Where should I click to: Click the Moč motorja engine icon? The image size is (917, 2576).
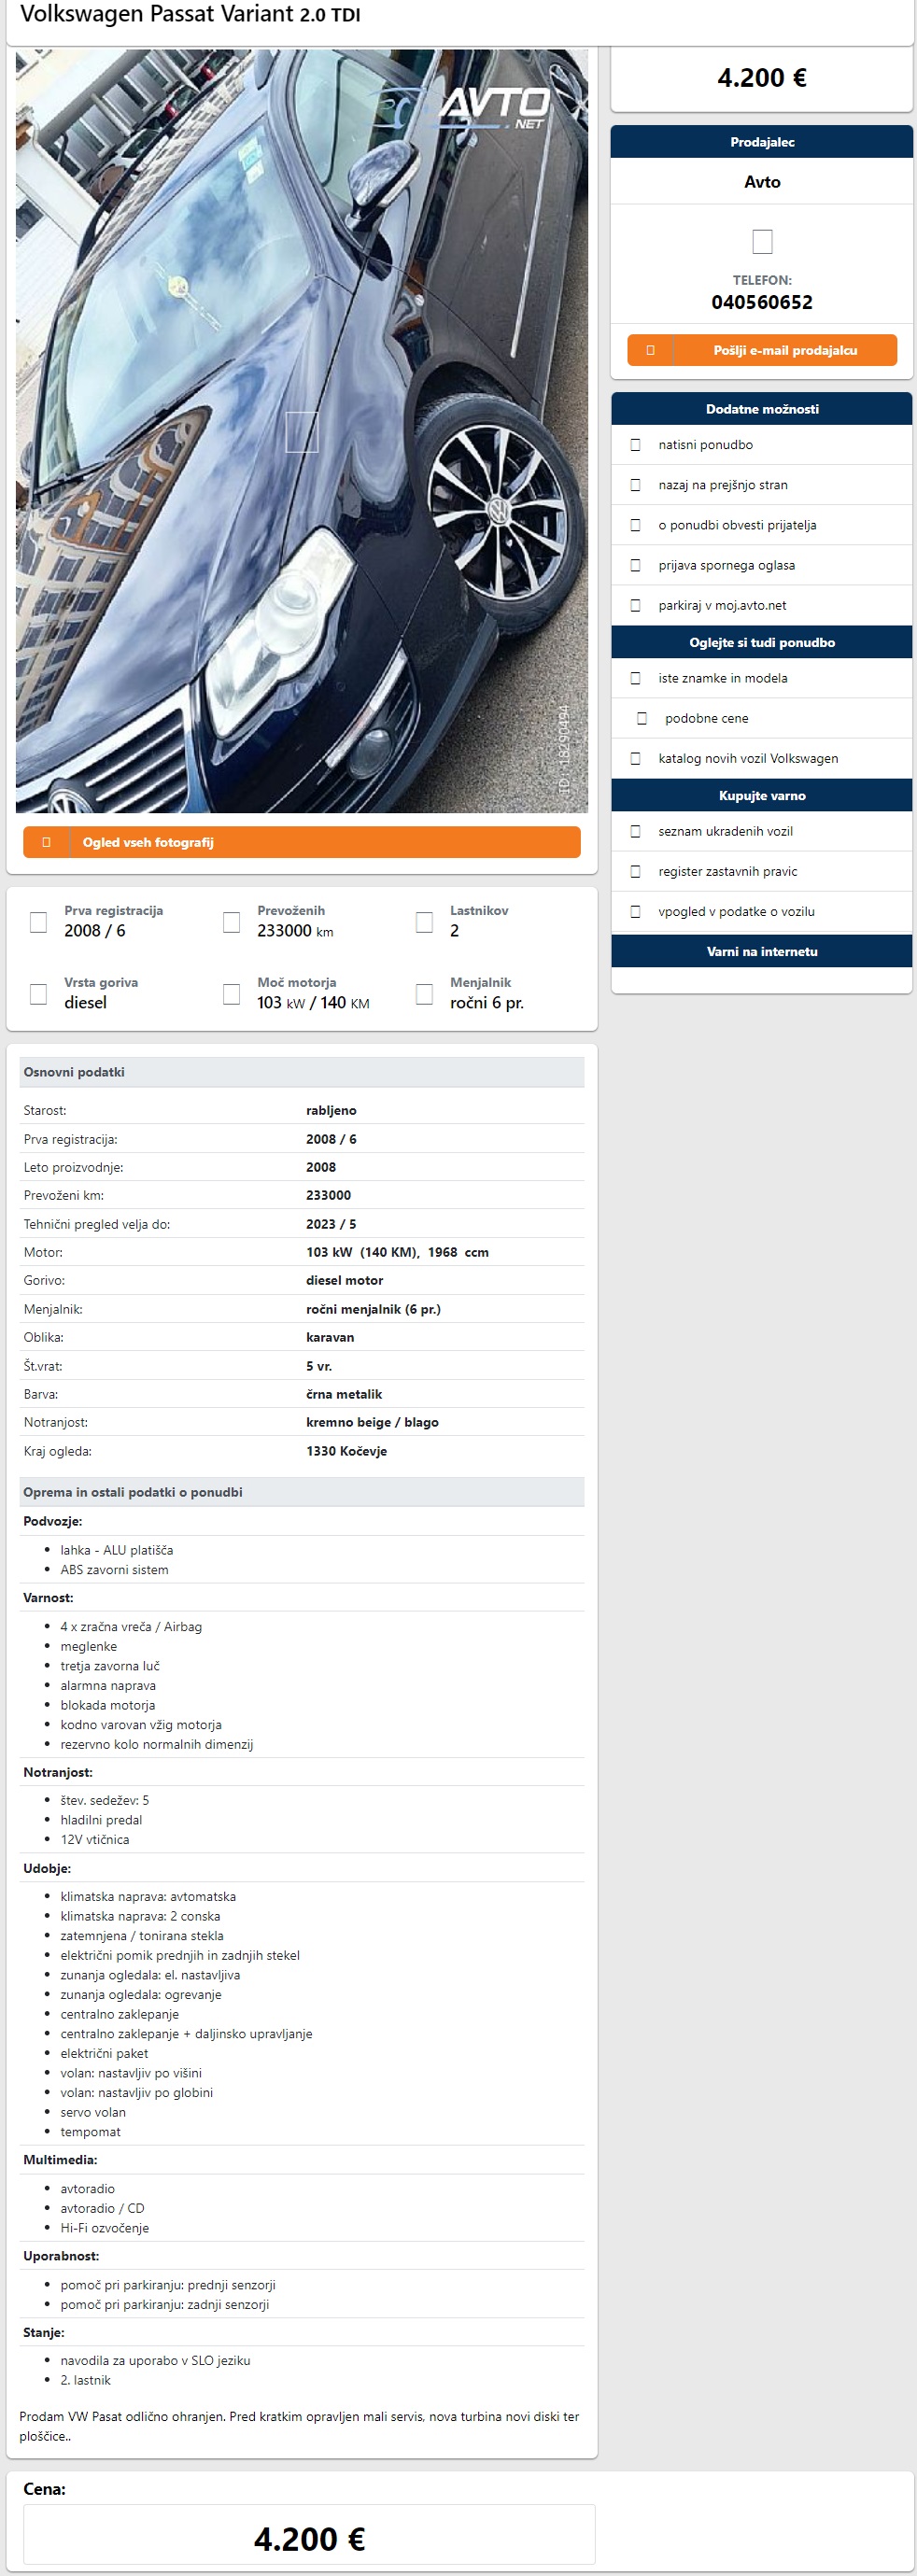[231, 994]
